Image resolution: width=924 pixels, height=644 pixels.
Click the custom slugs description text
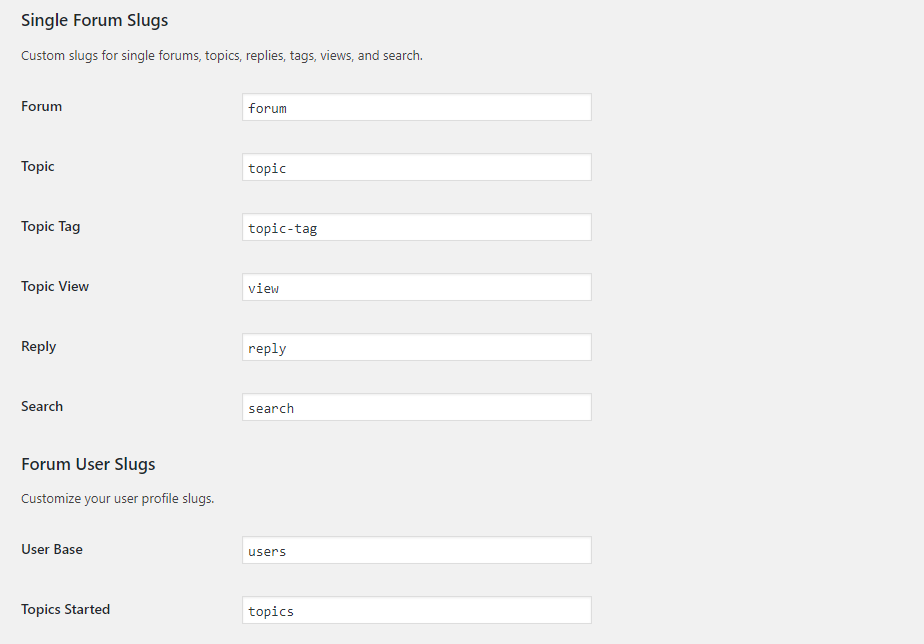tap(222, 56)
